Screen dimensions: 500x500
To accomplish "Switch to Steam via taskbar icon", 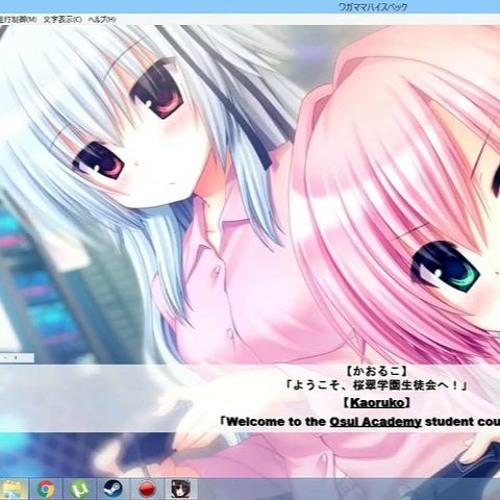I will pos(113,489).
